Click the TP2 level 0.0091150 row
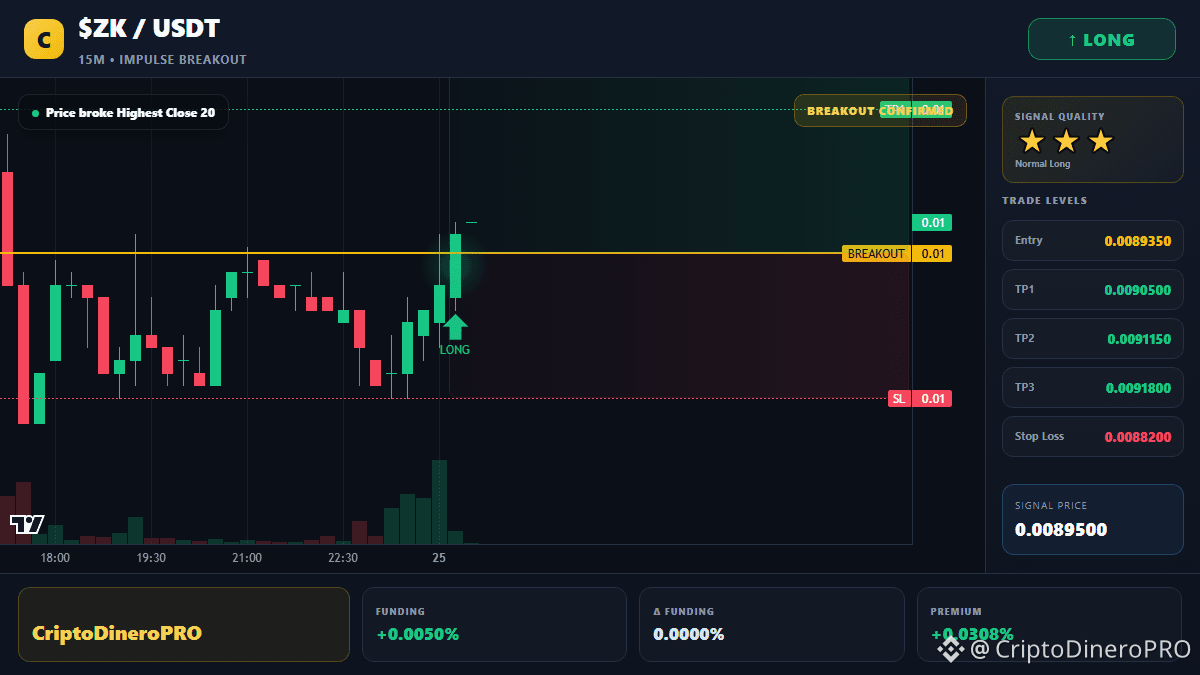This screenshot has height=675, width=1200. 1092,338
